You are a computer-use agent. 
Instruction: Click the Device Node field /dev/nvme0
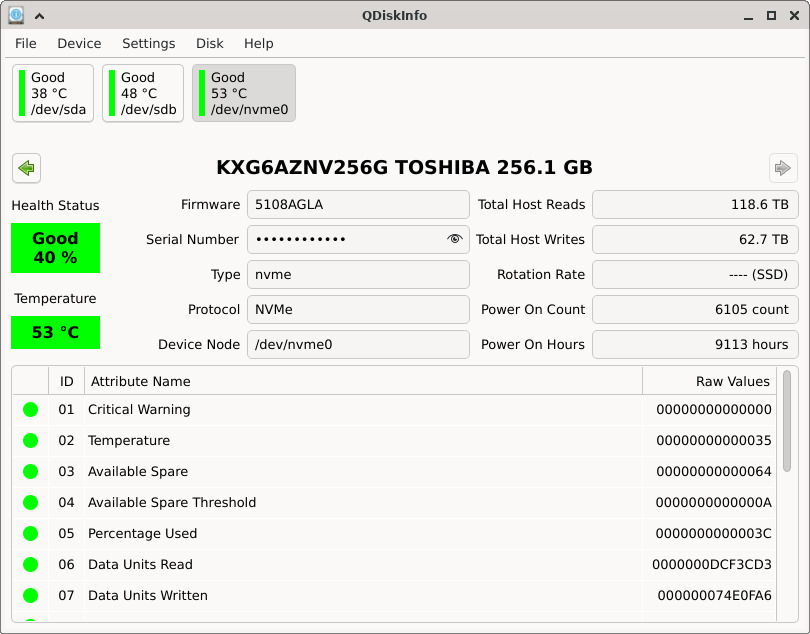pyautogui.click(x=358, y=345)
